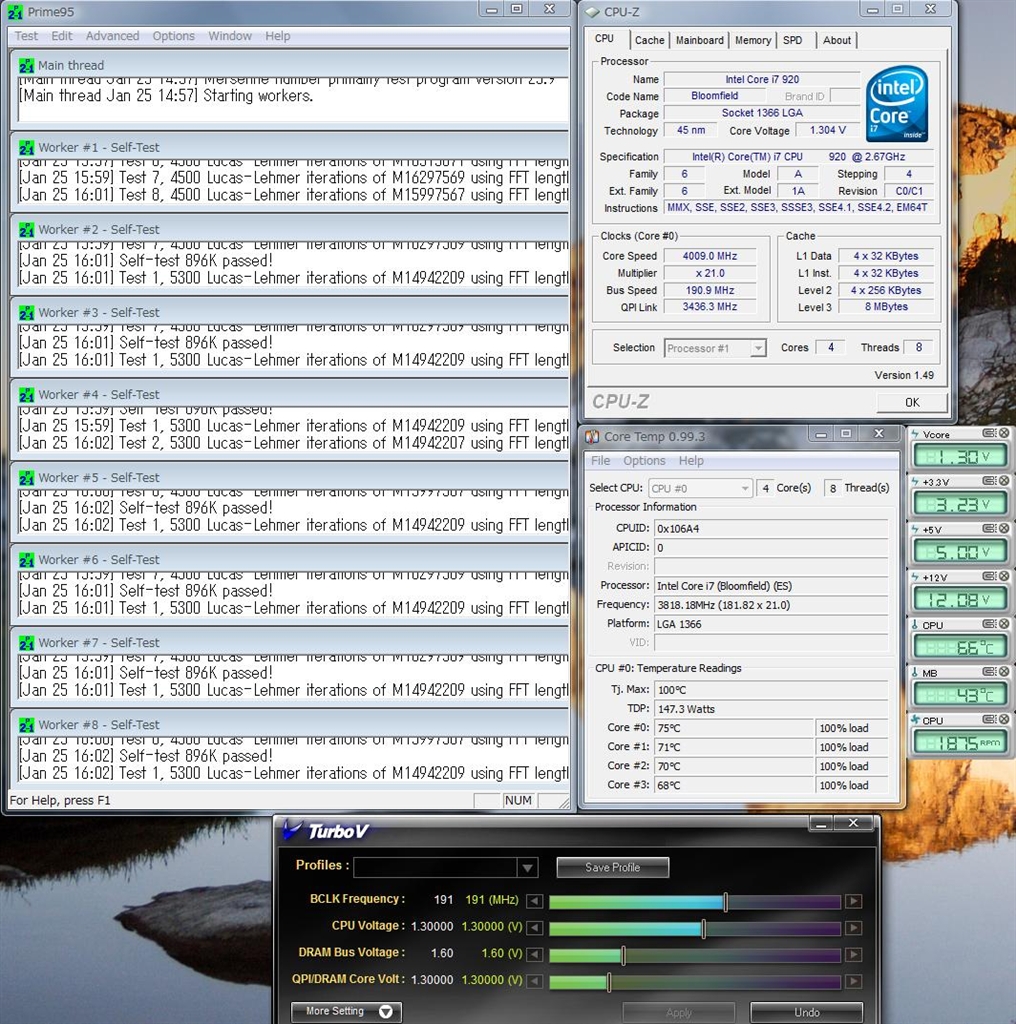Click the CPU Voltage slider handle
Viewport: 1016px width, 1024px height.
pyautogui.click(x=703, y=929)
